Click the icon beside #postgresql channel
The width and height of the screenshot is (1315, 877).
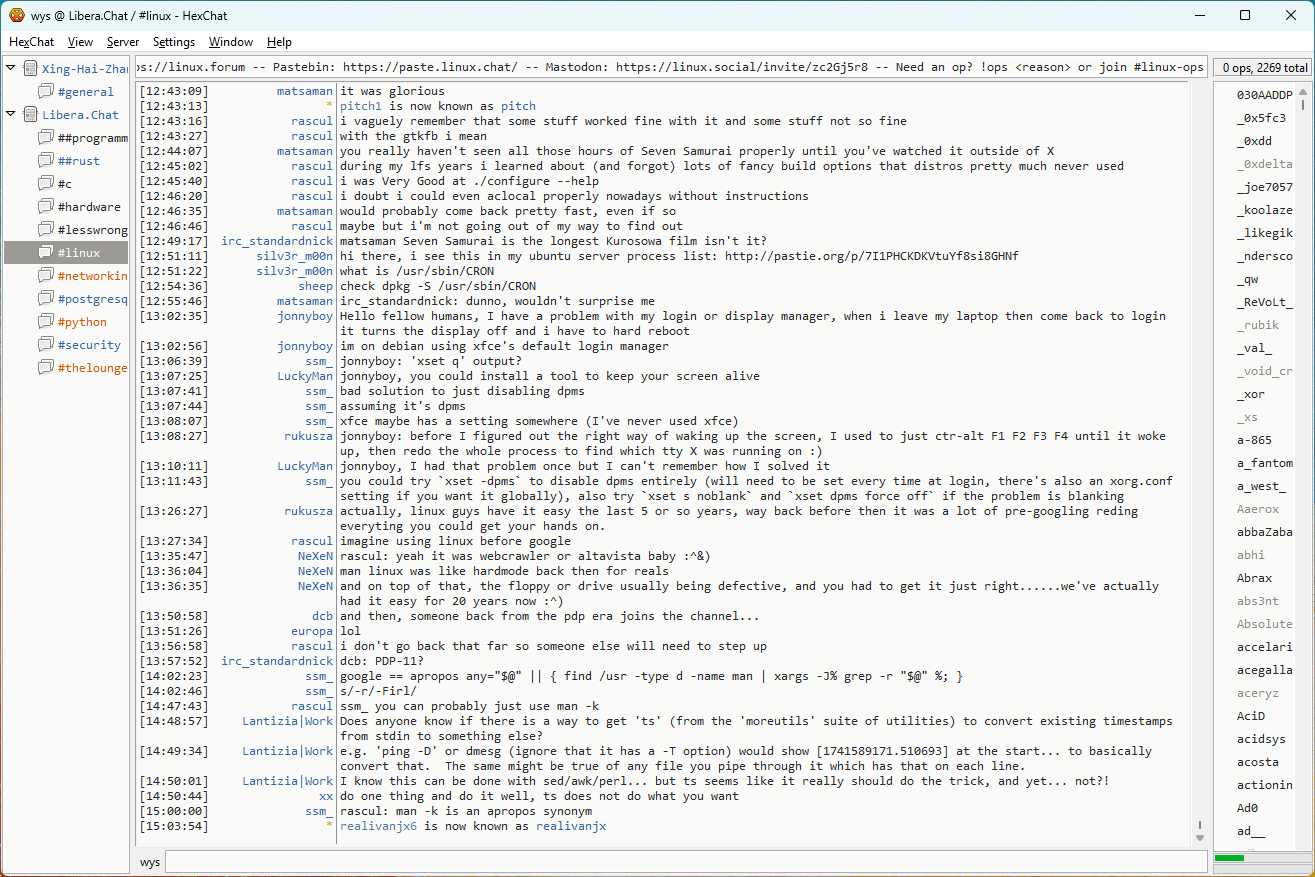coord(46,299)
